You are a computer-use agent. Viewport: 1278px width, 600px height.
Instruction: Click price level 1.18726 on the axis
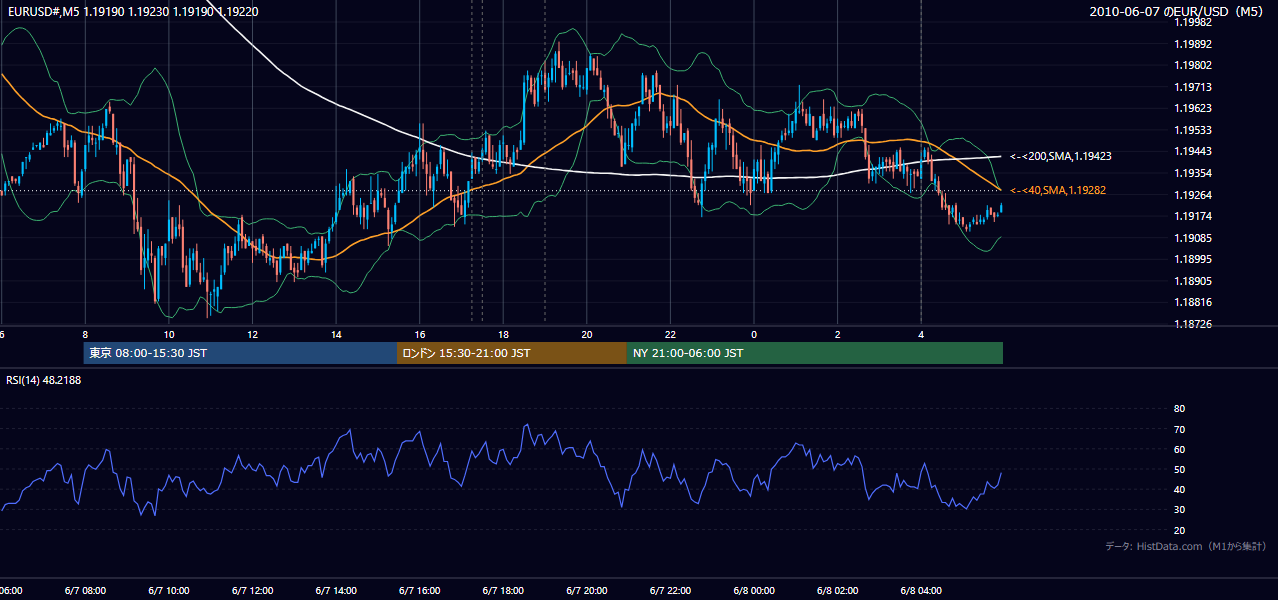coord(1192,324)
